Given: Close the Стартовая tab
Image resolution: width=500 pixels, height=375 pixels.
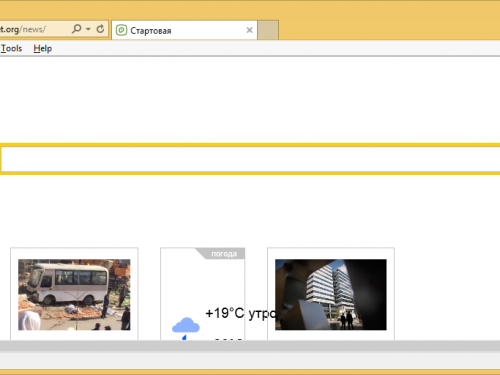Looking at the screenshot, I should [x=249, y=30].
